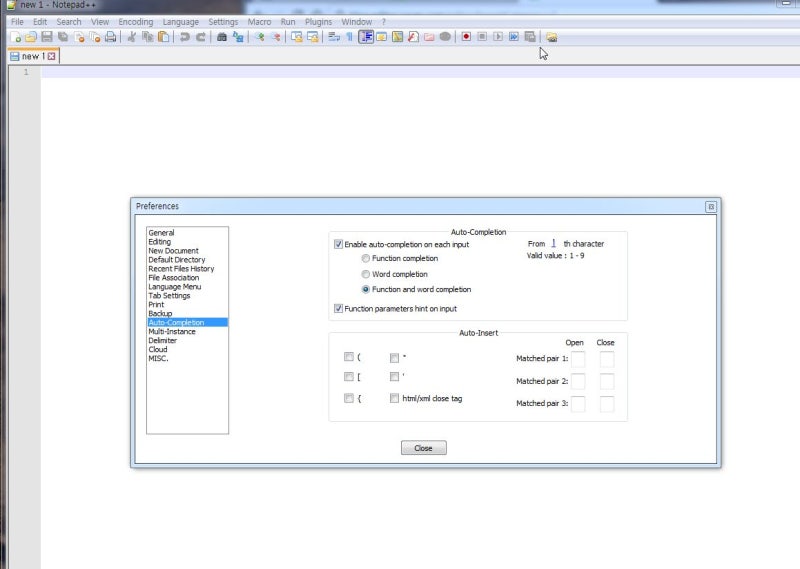Click the Save toolbar icon

(47, 37)
